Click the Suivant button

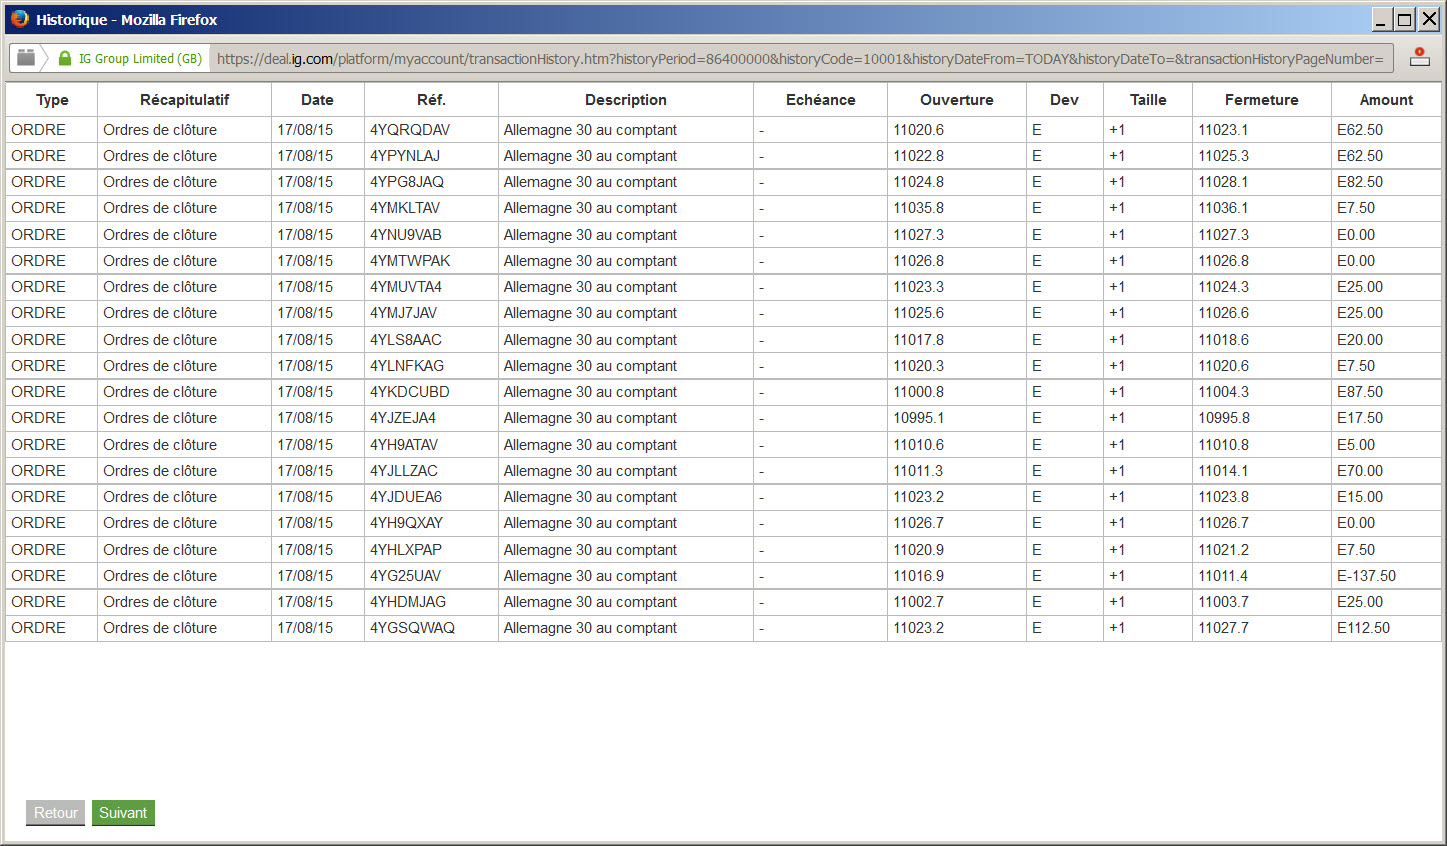(x=123, y=813)
